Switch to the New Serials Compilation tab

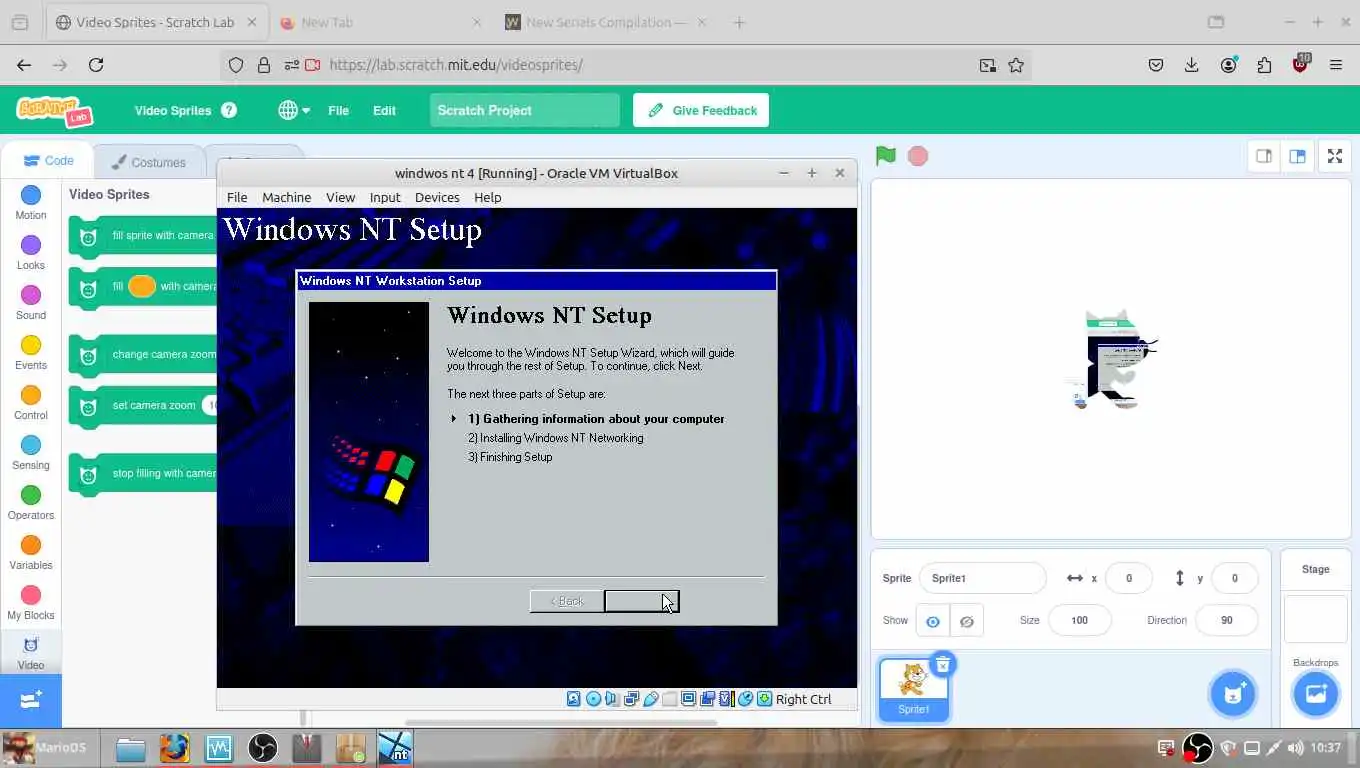click(605, 22)
